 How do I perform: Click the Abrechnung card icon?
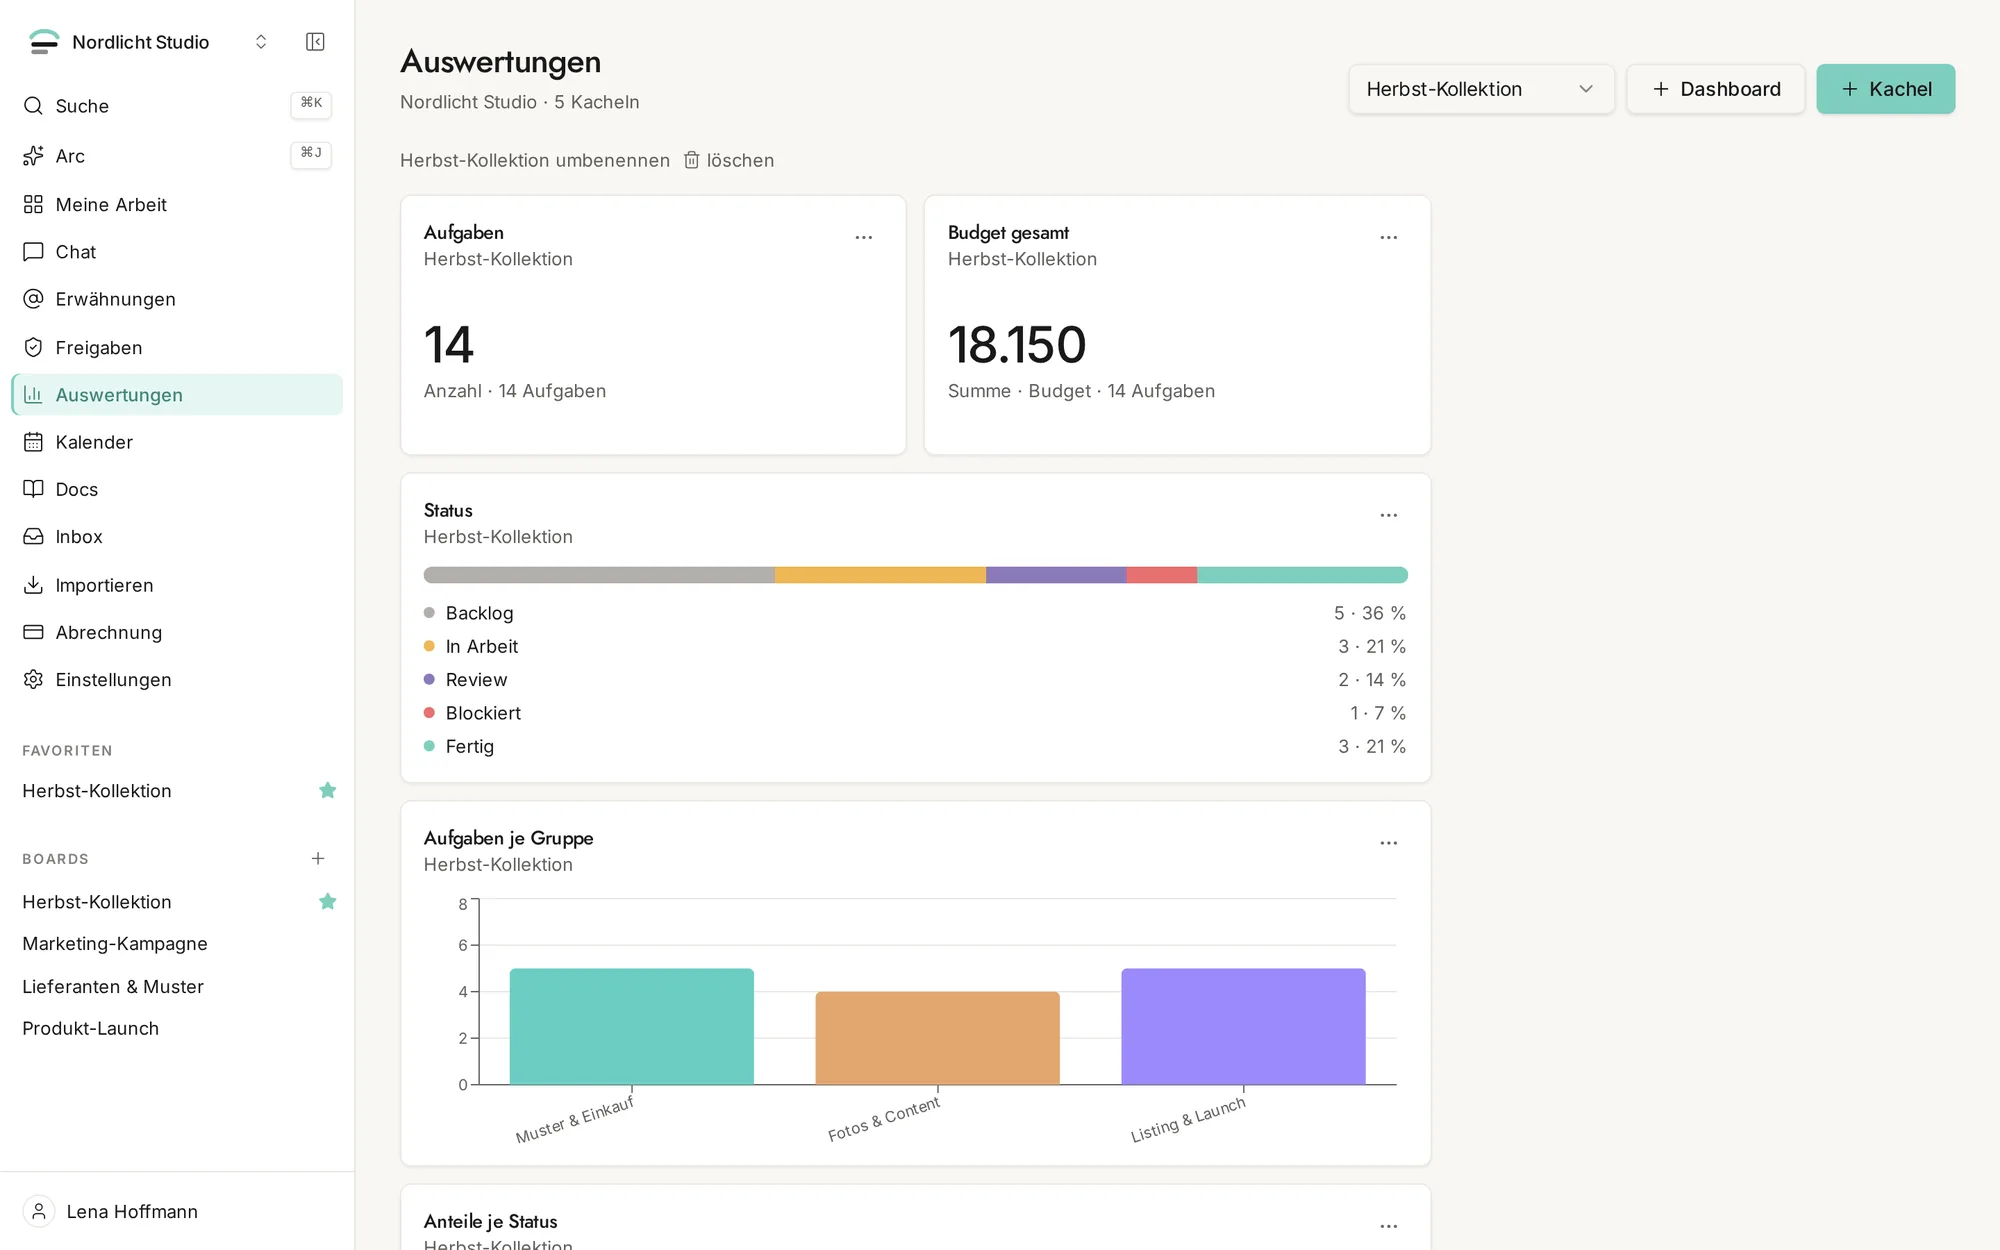33,632
